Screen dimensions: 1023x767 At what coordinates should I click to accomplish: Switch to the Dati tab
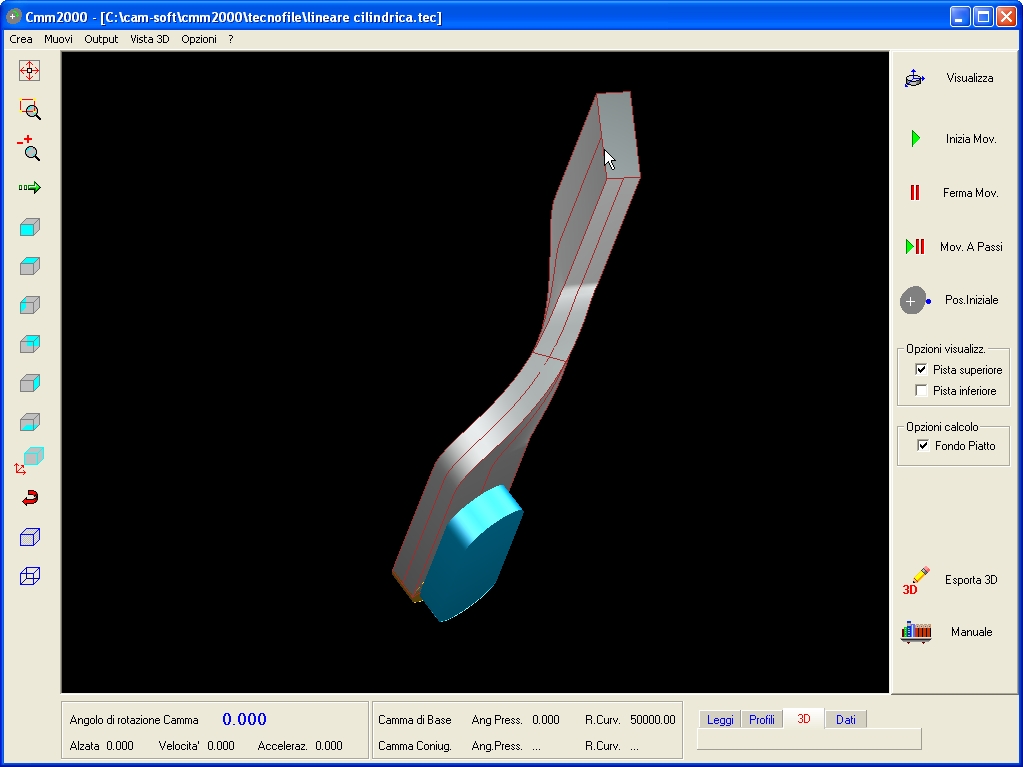pyautogui.click(x=846, y=719)
